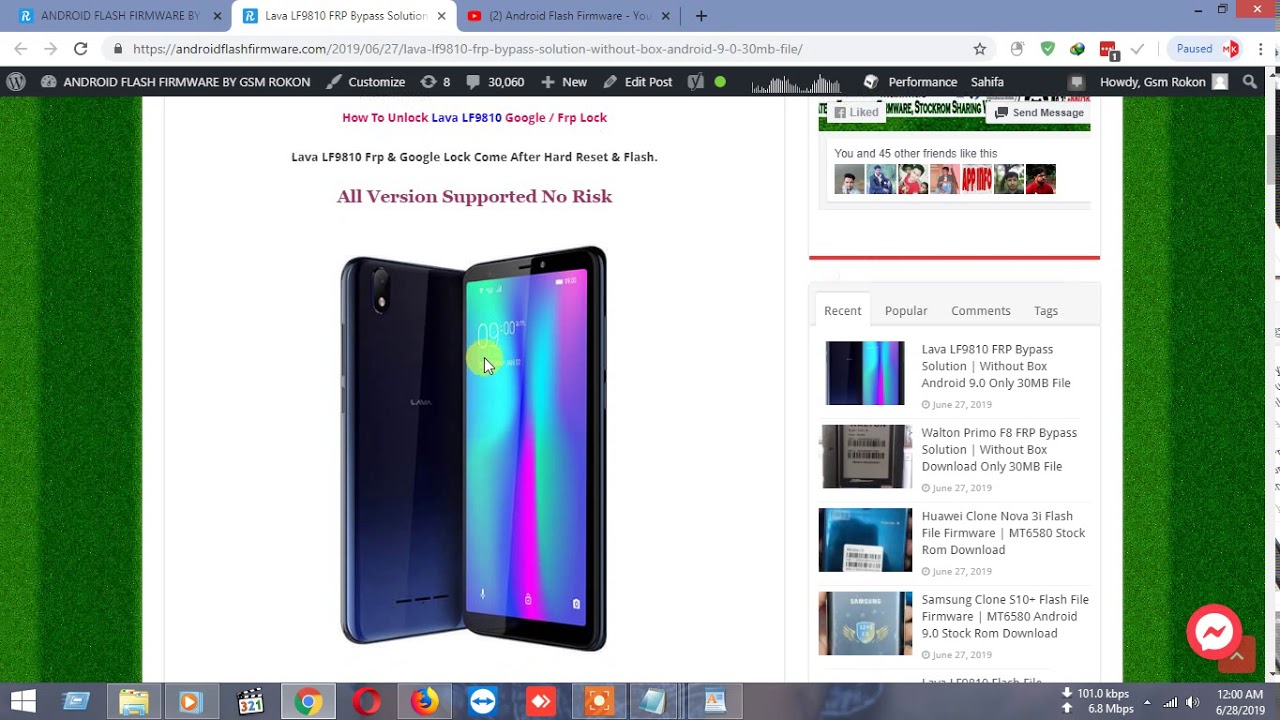Open Samsung Clone S10+ Flash File link
The height and width of the screenshot is (720, 1280).
click(x=1005, y=616)
